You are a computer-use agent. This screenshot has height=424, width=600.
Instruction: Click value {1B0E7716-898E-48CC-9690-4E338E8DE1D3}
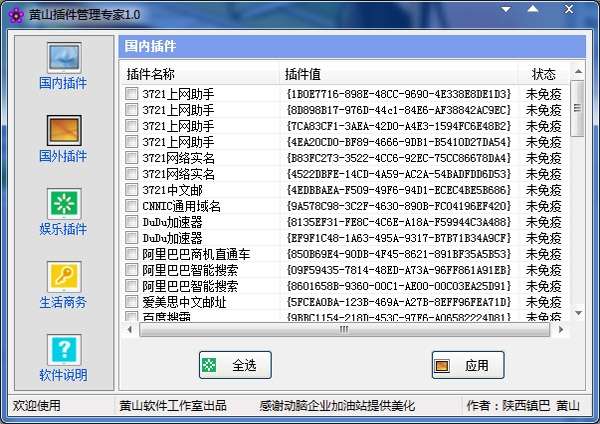coord(399,94)
